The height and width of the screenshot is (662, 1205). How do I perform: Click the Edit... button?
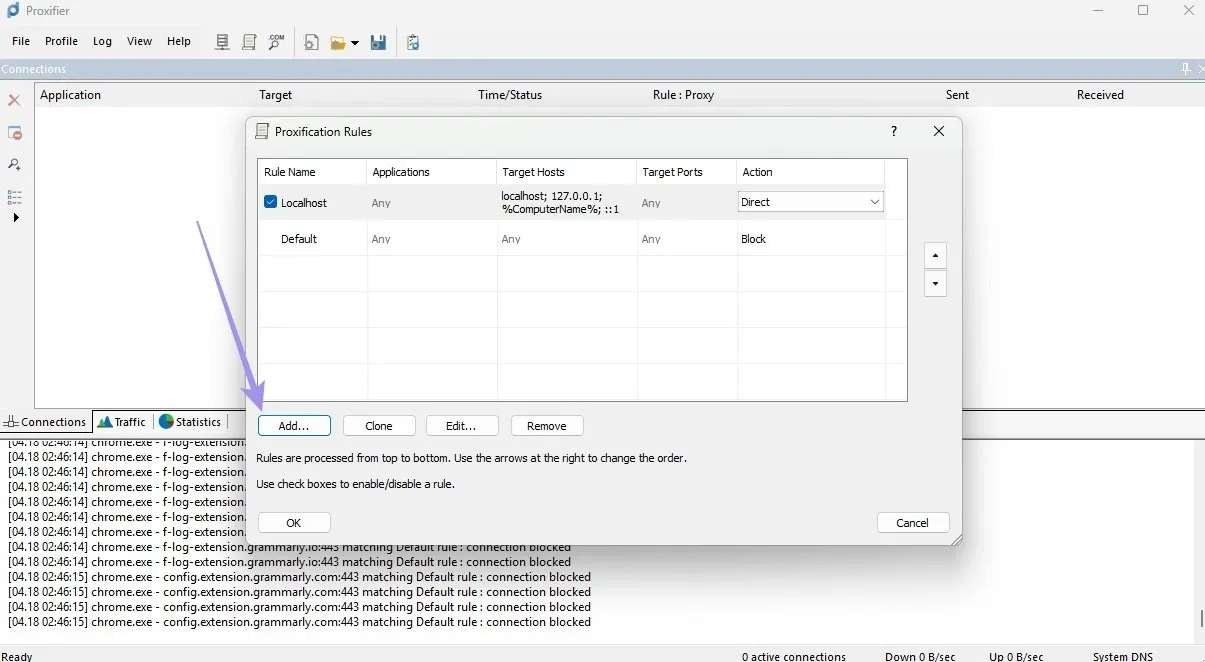461,426
